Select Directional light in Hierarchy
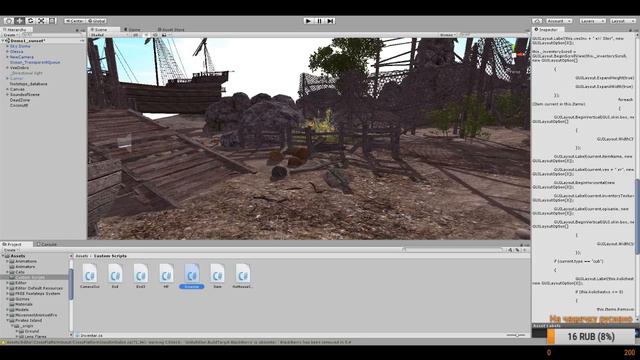Viewport: 640px width, 360px height. pyautogui.click(x=27, y=73)
